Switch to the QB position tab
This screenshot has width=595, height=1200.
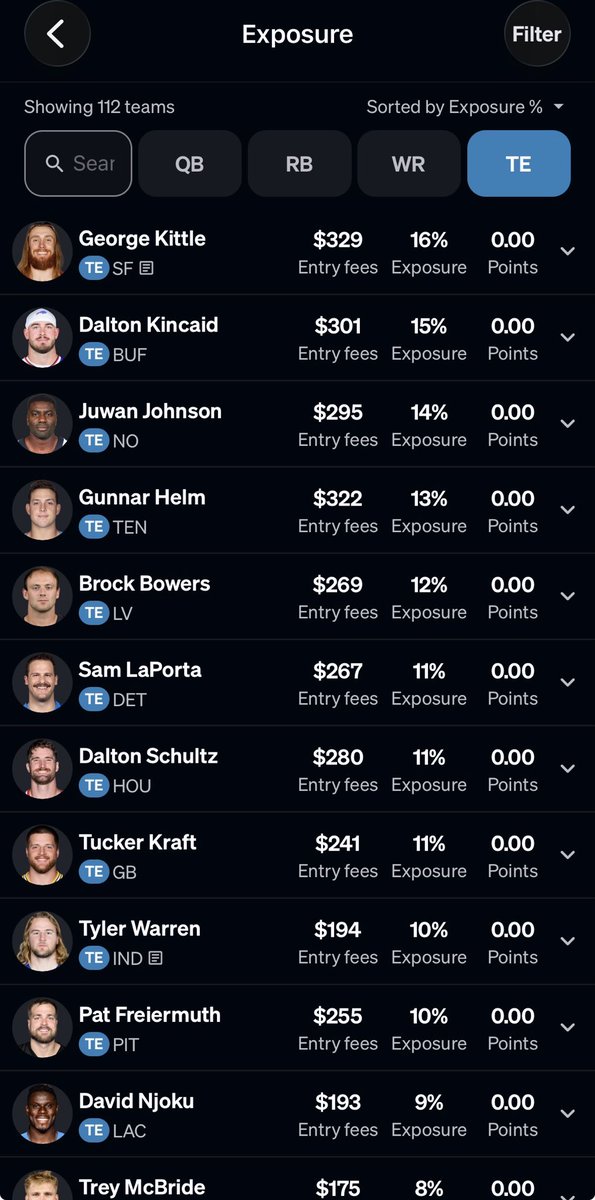[x=190, y=163]
